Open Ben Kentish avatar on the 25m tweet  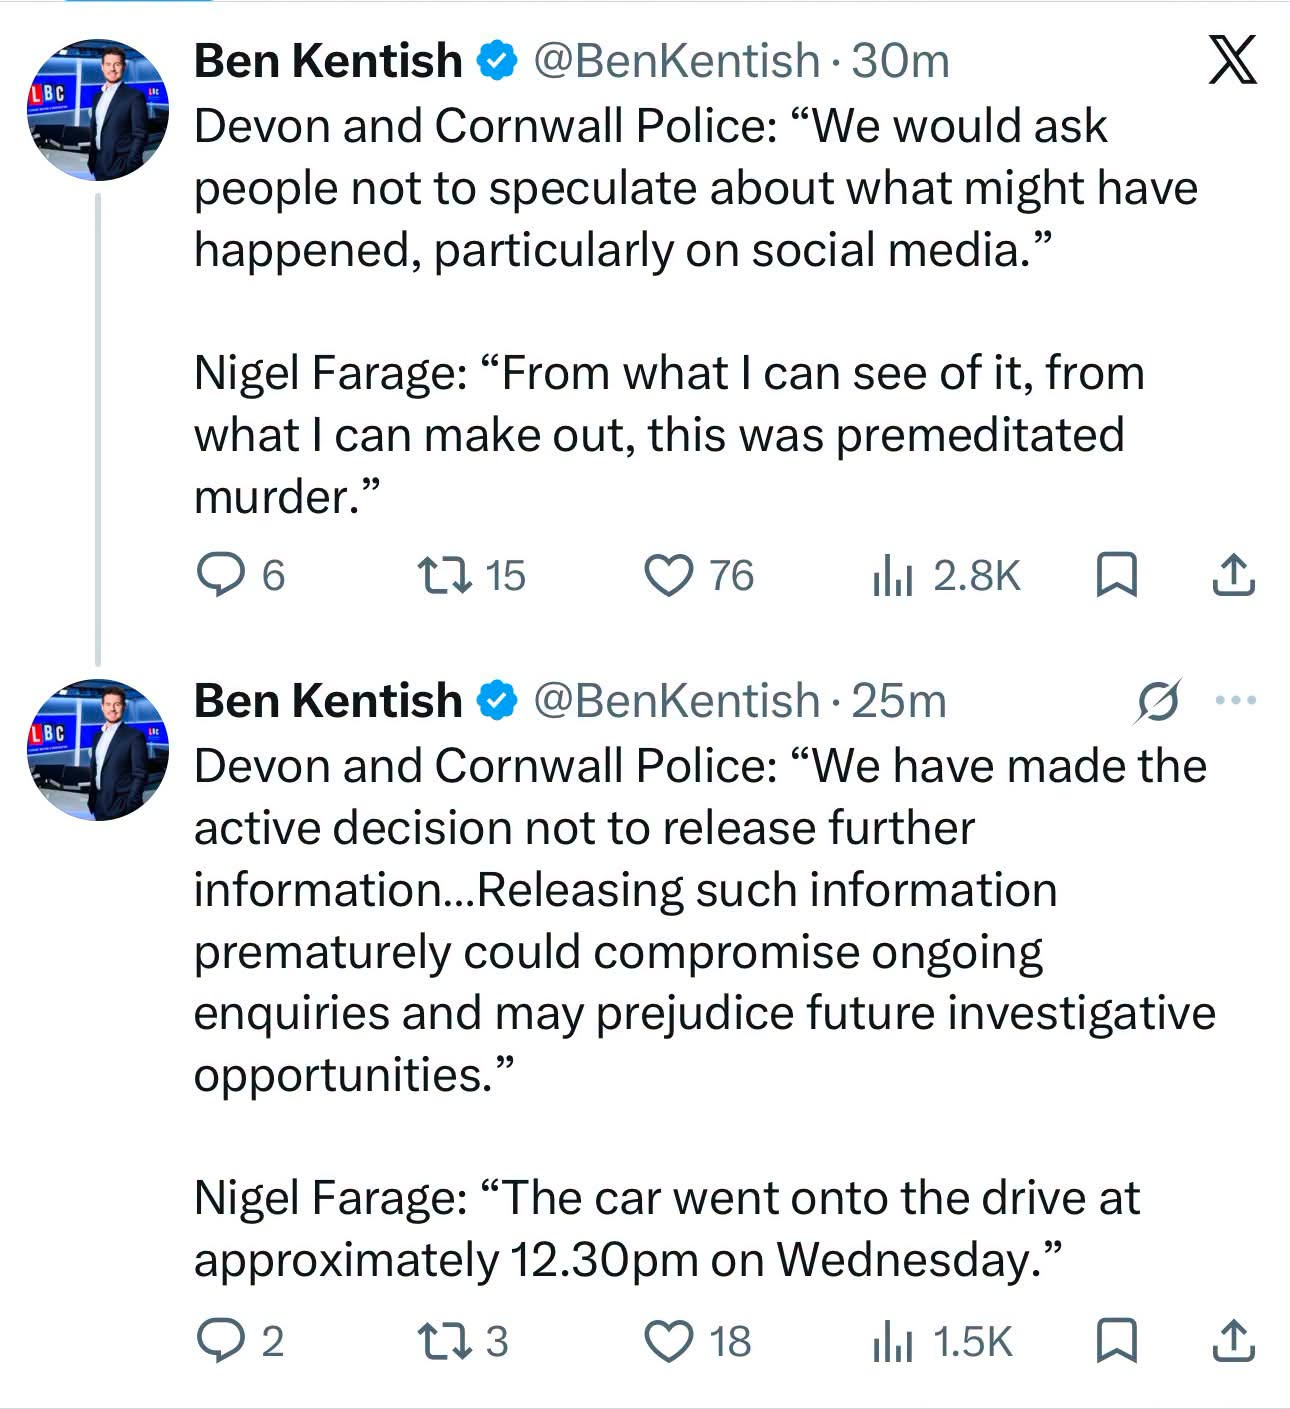[97, 750]
